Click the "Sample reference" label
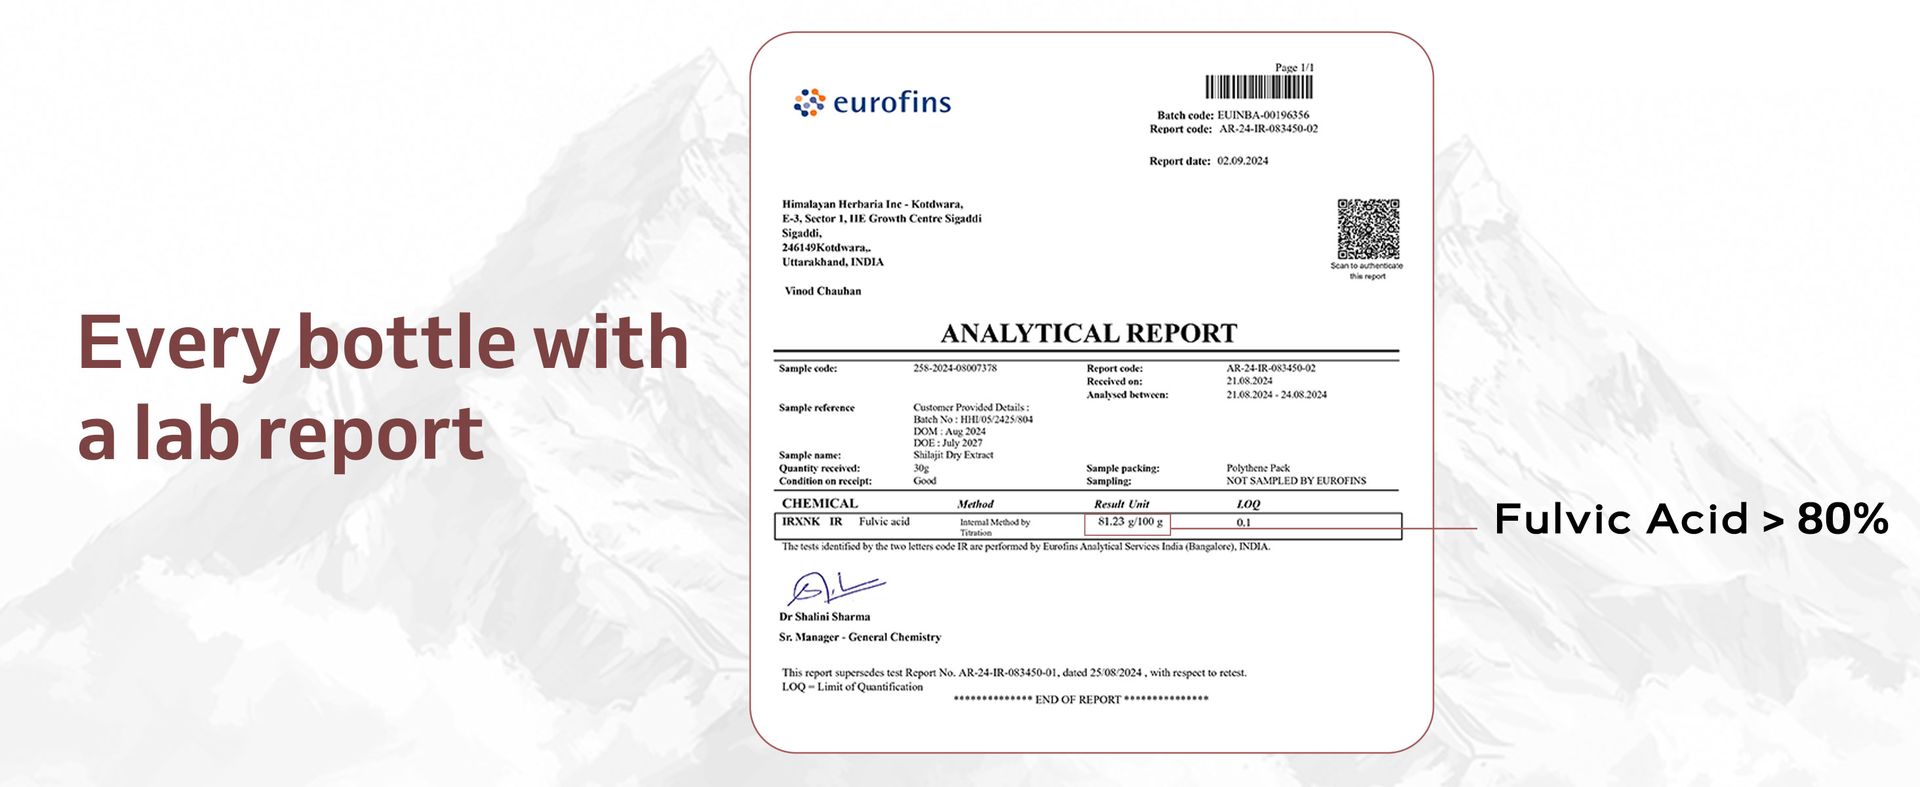The width and height of the screenshot is (1920, 787). pyautogui.click(x=817, y=408)
